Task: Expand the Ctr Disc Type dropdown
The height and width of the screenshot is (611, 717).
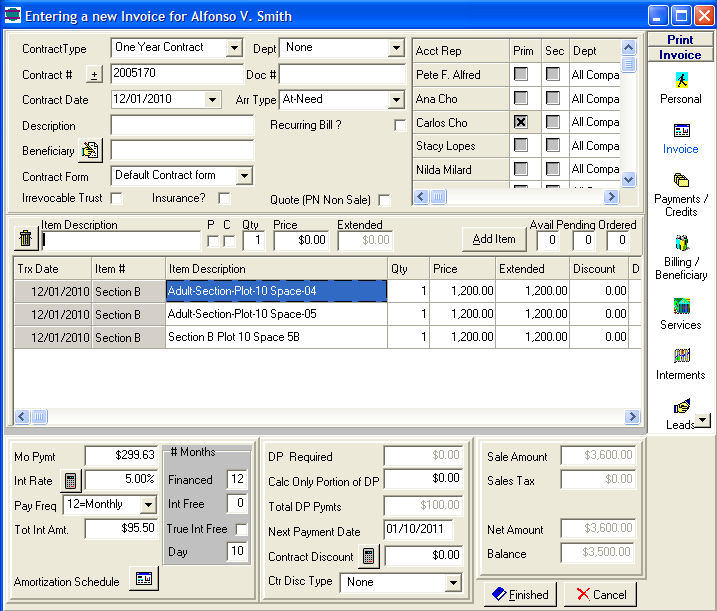Action: tap(452, 582)
